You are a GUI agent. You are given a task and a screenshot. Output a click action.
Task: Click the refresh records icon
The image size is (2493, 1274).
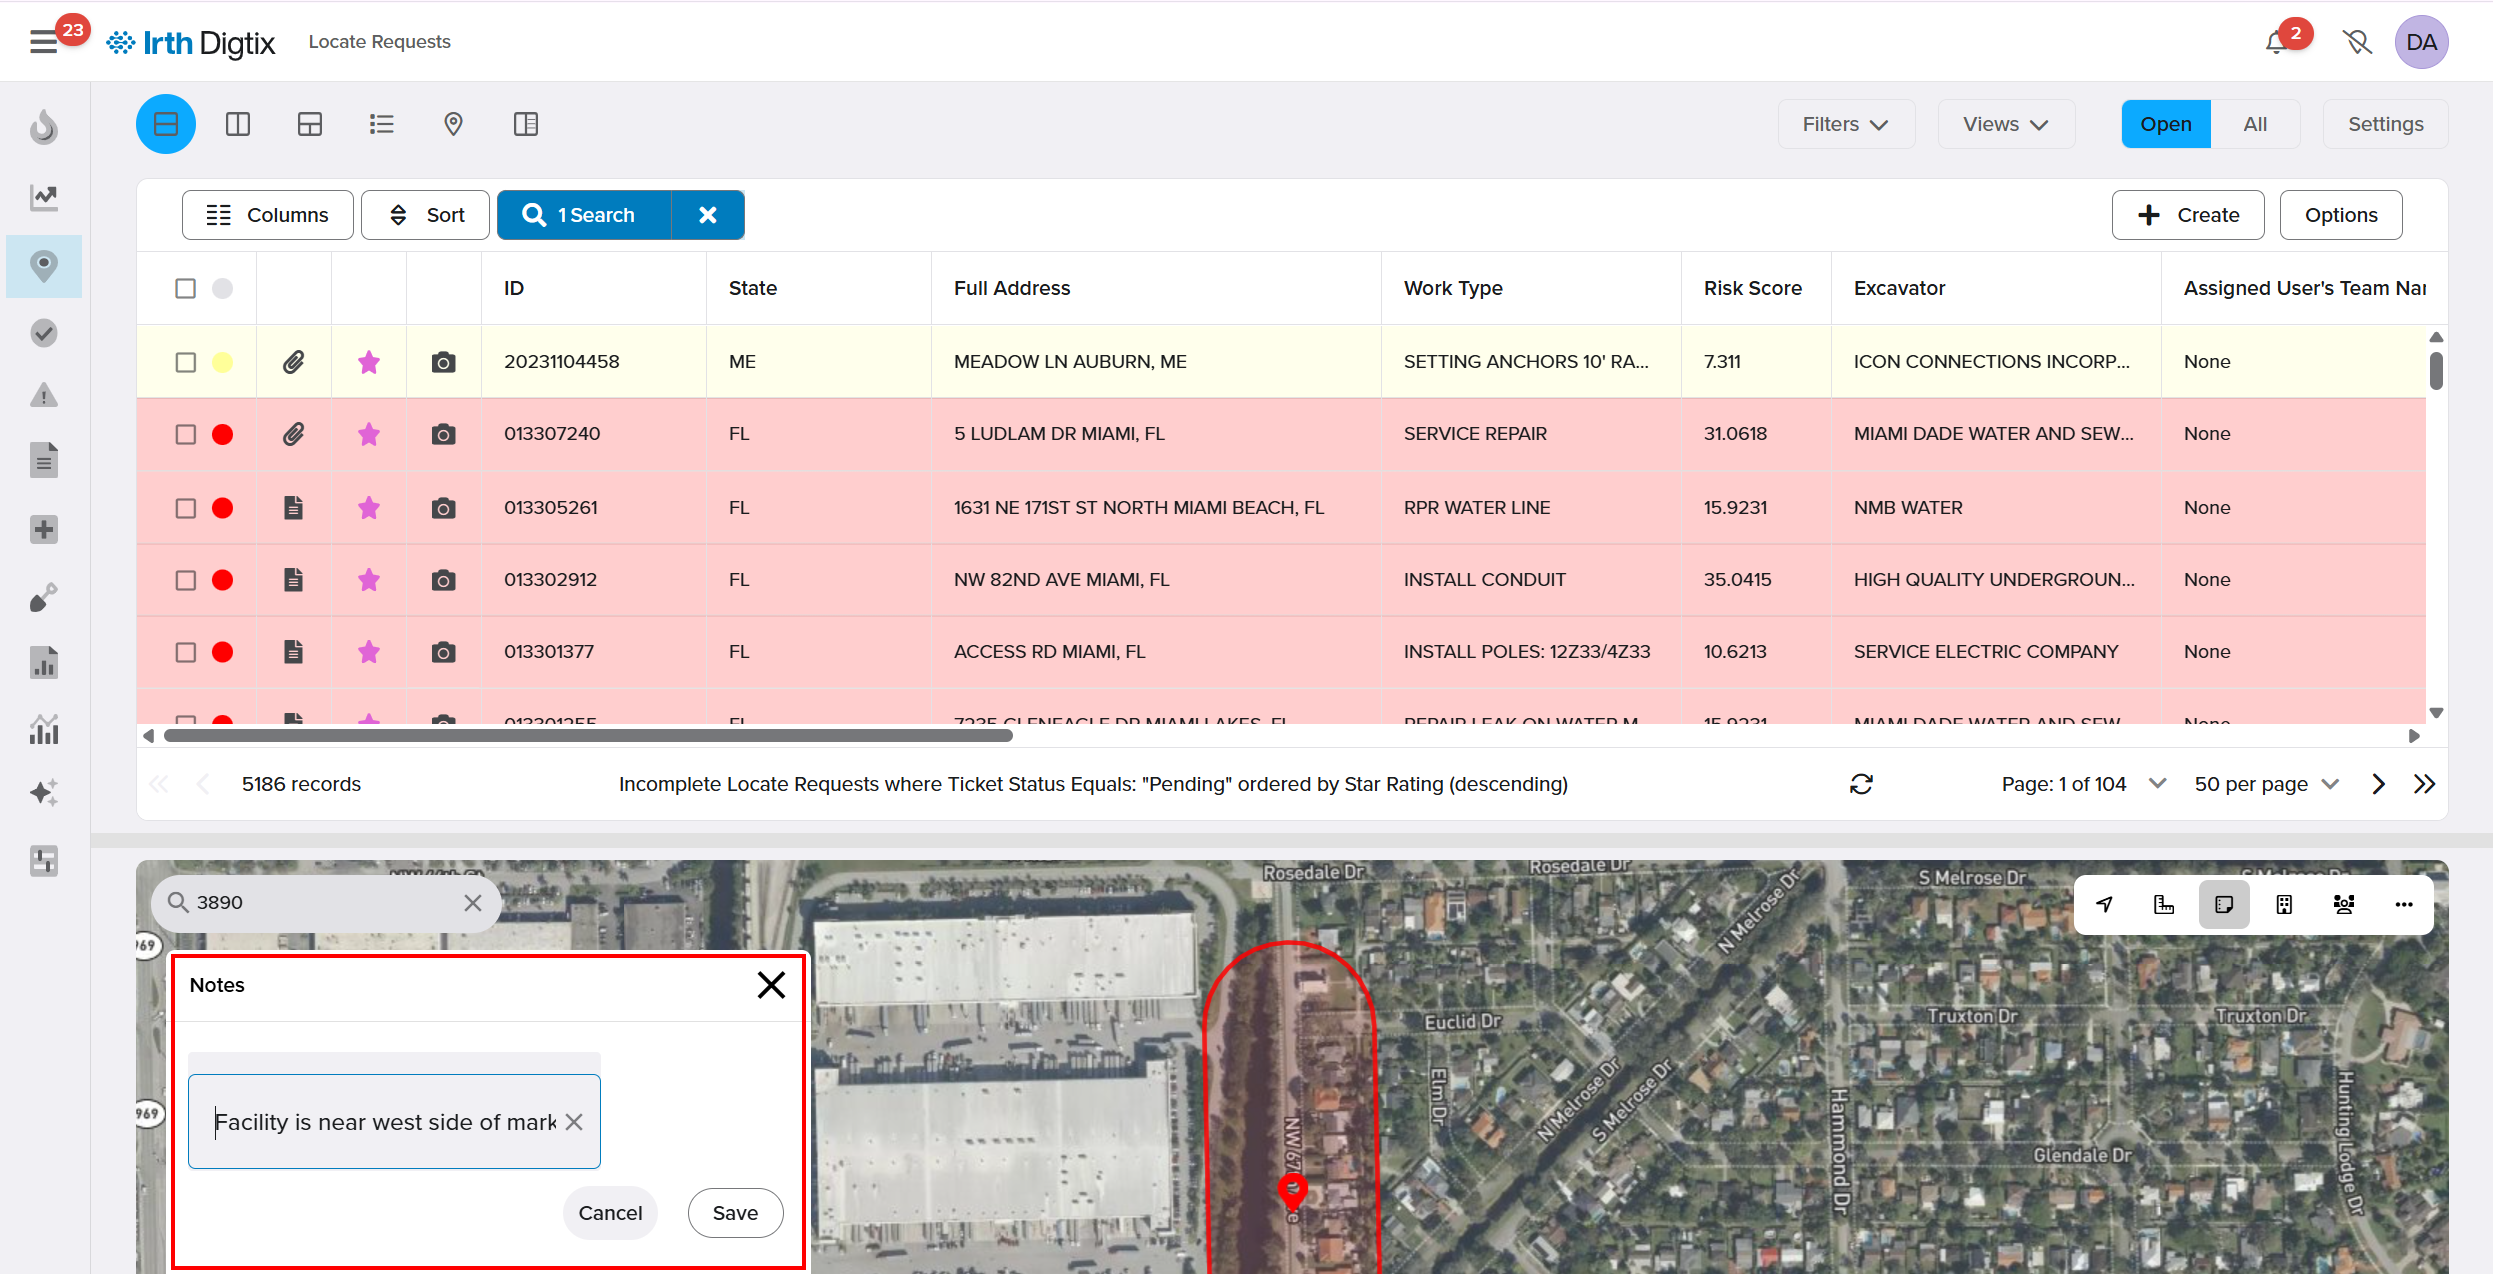[x=1861, y=784]
